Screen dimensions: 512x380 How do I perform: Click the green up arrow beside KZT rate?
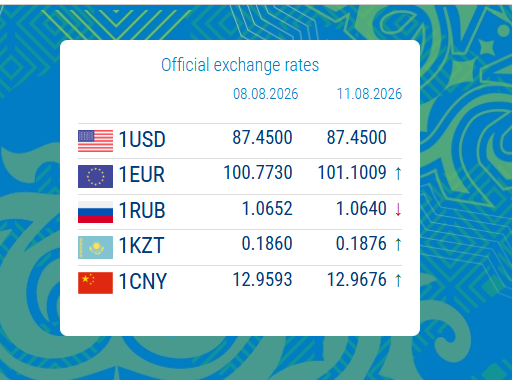pyautogui.click(x=398, y=244)
